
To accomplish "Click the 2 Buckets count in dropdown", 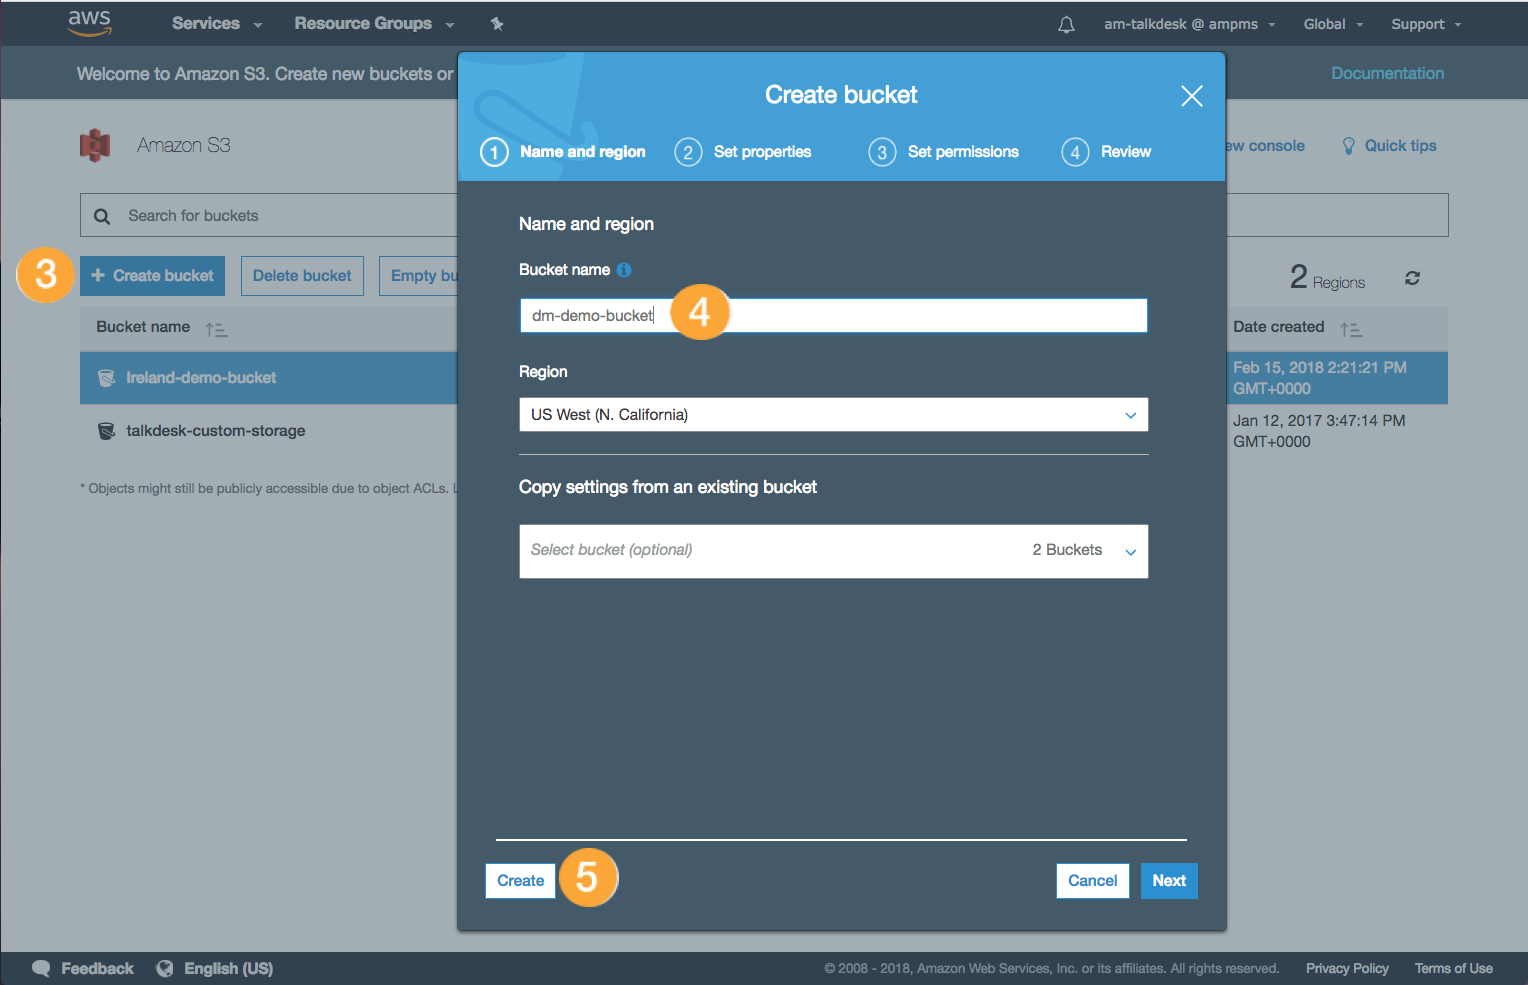I will point(1067,550).
